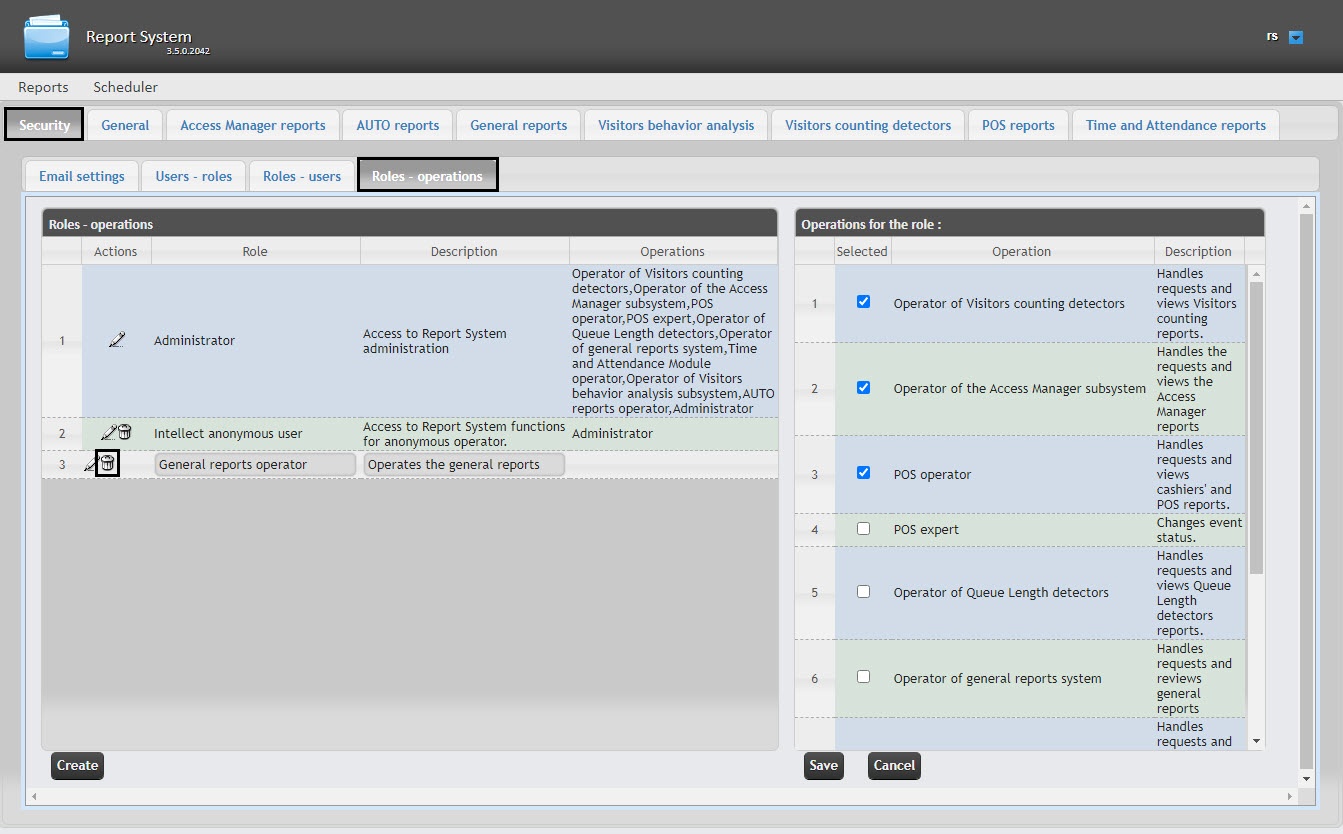
Task: Delete the General reports operator role
Action: [x=107, y=464]
